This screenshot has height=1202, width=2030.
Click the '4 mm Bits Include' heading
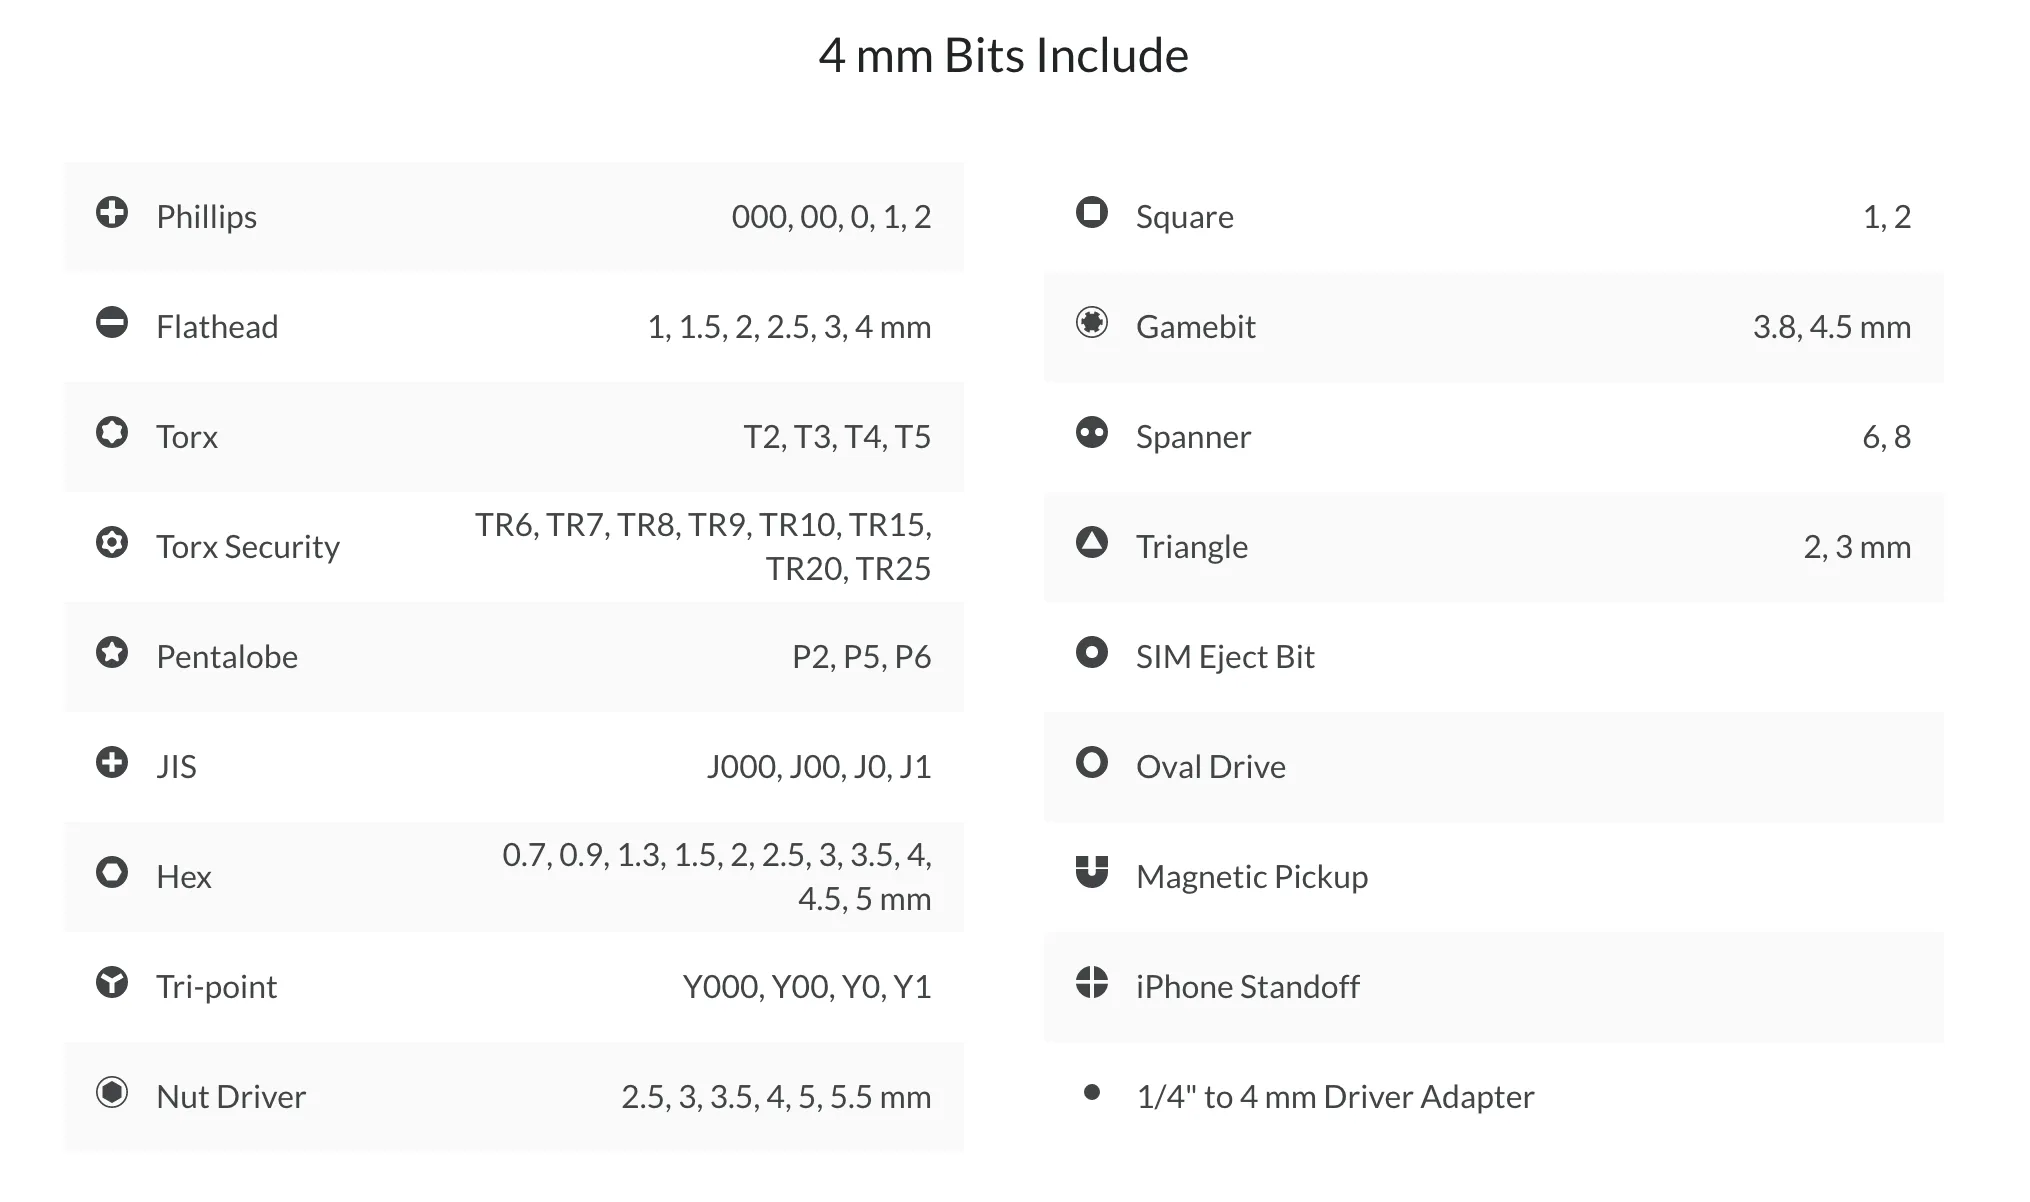point(1003,55)
